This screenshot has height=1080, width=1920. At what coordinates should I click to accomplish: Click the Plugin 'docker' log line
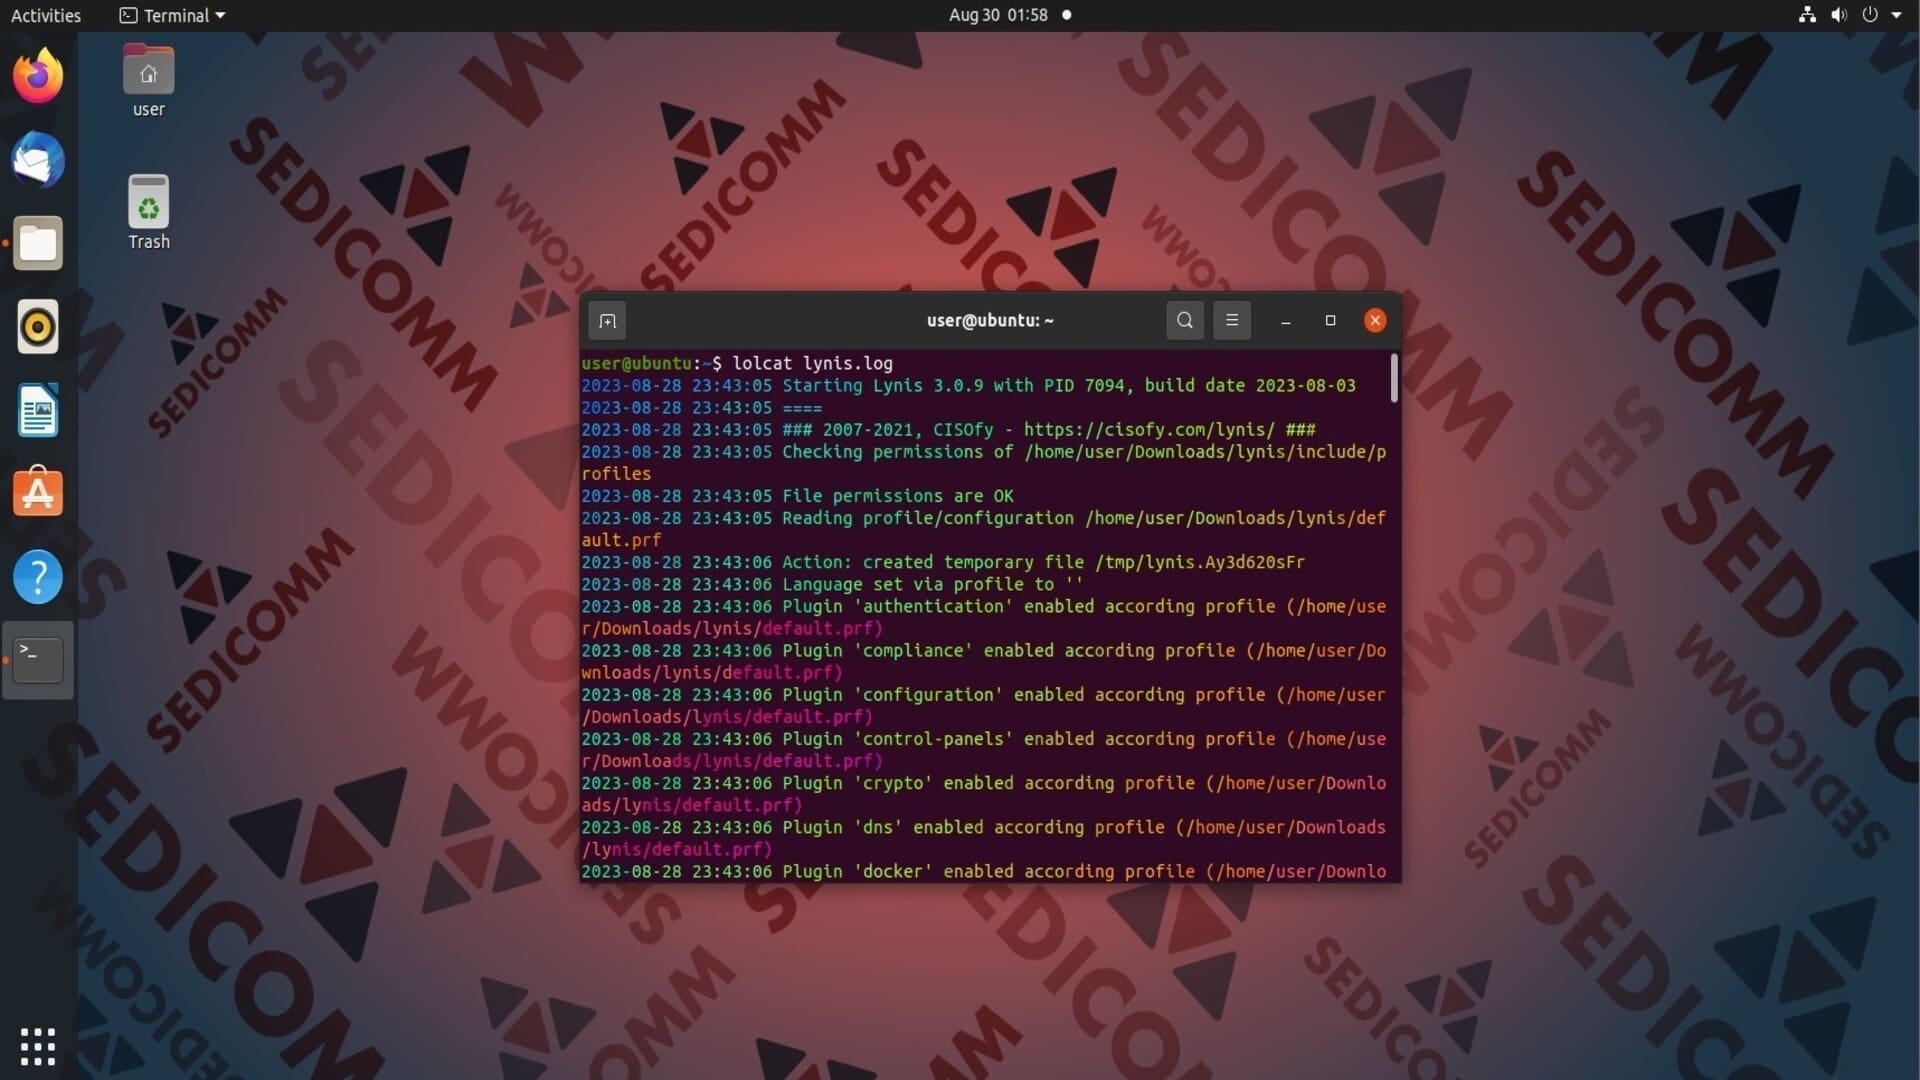coord(983,871)
